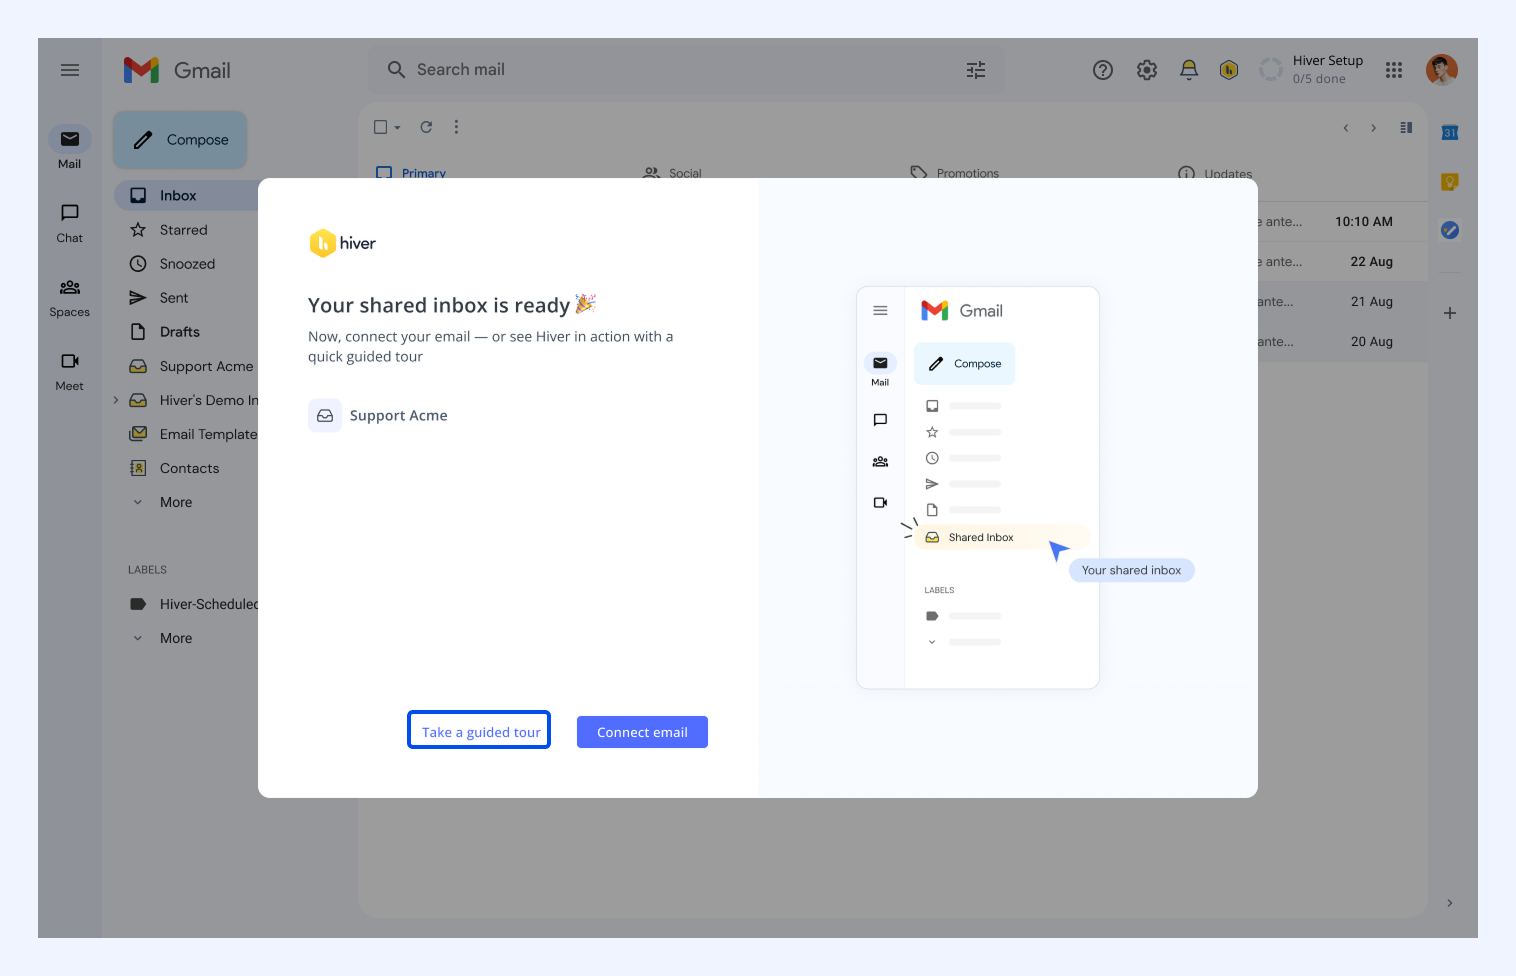
Task: Refresh the mail list
Action: tap(426, 127)
